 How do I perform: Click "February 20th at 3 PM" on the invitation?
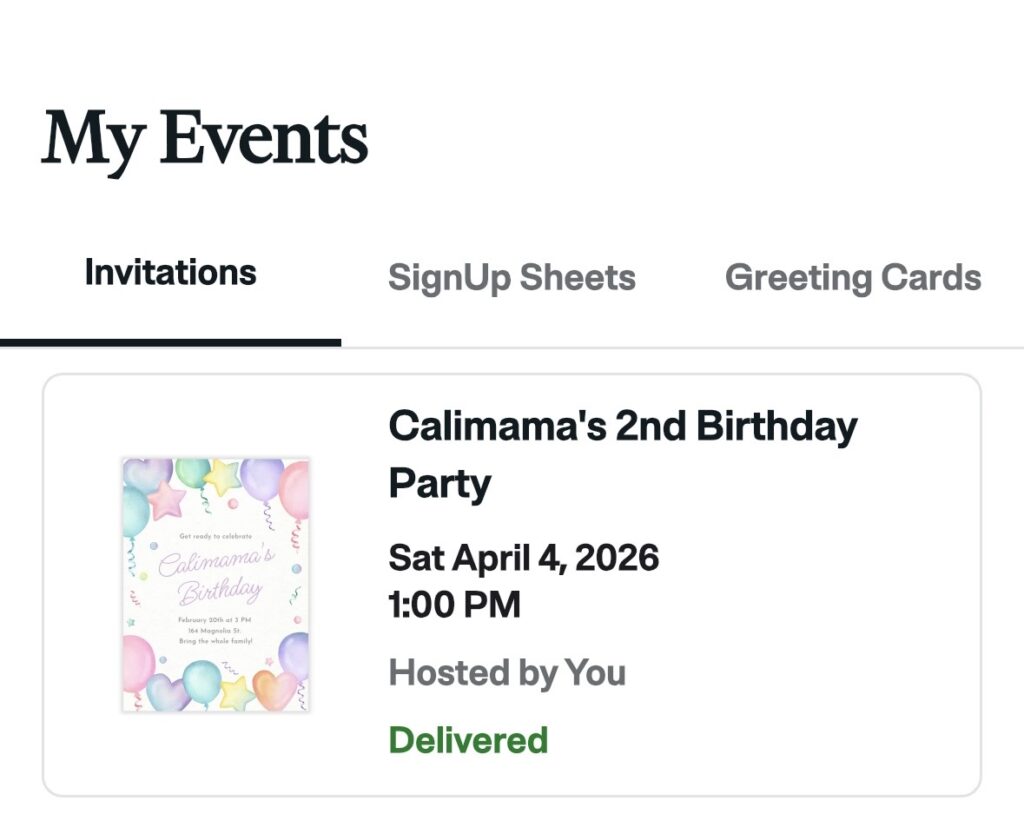click(215, 620)
